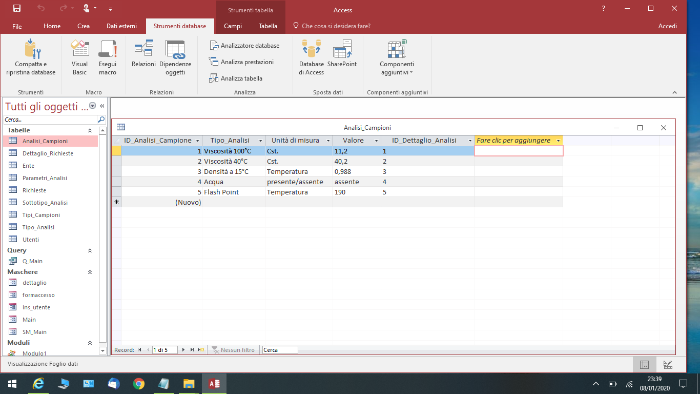Click value cell '0,988'
This screenshot has height=394, width=700.
pos(356,172)
